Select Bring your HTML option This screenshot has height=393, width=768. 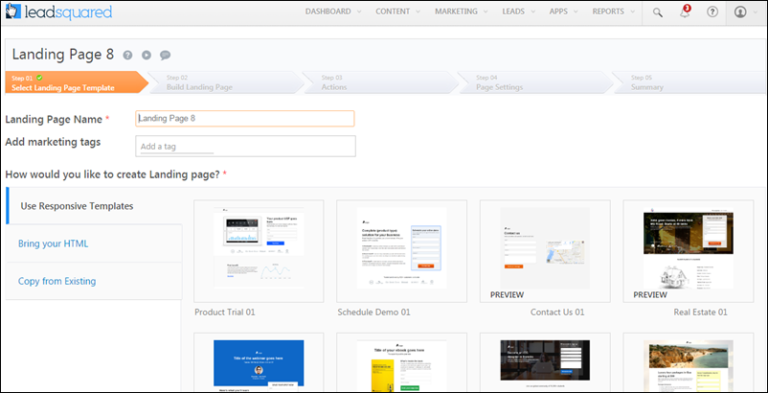(93, 244)
